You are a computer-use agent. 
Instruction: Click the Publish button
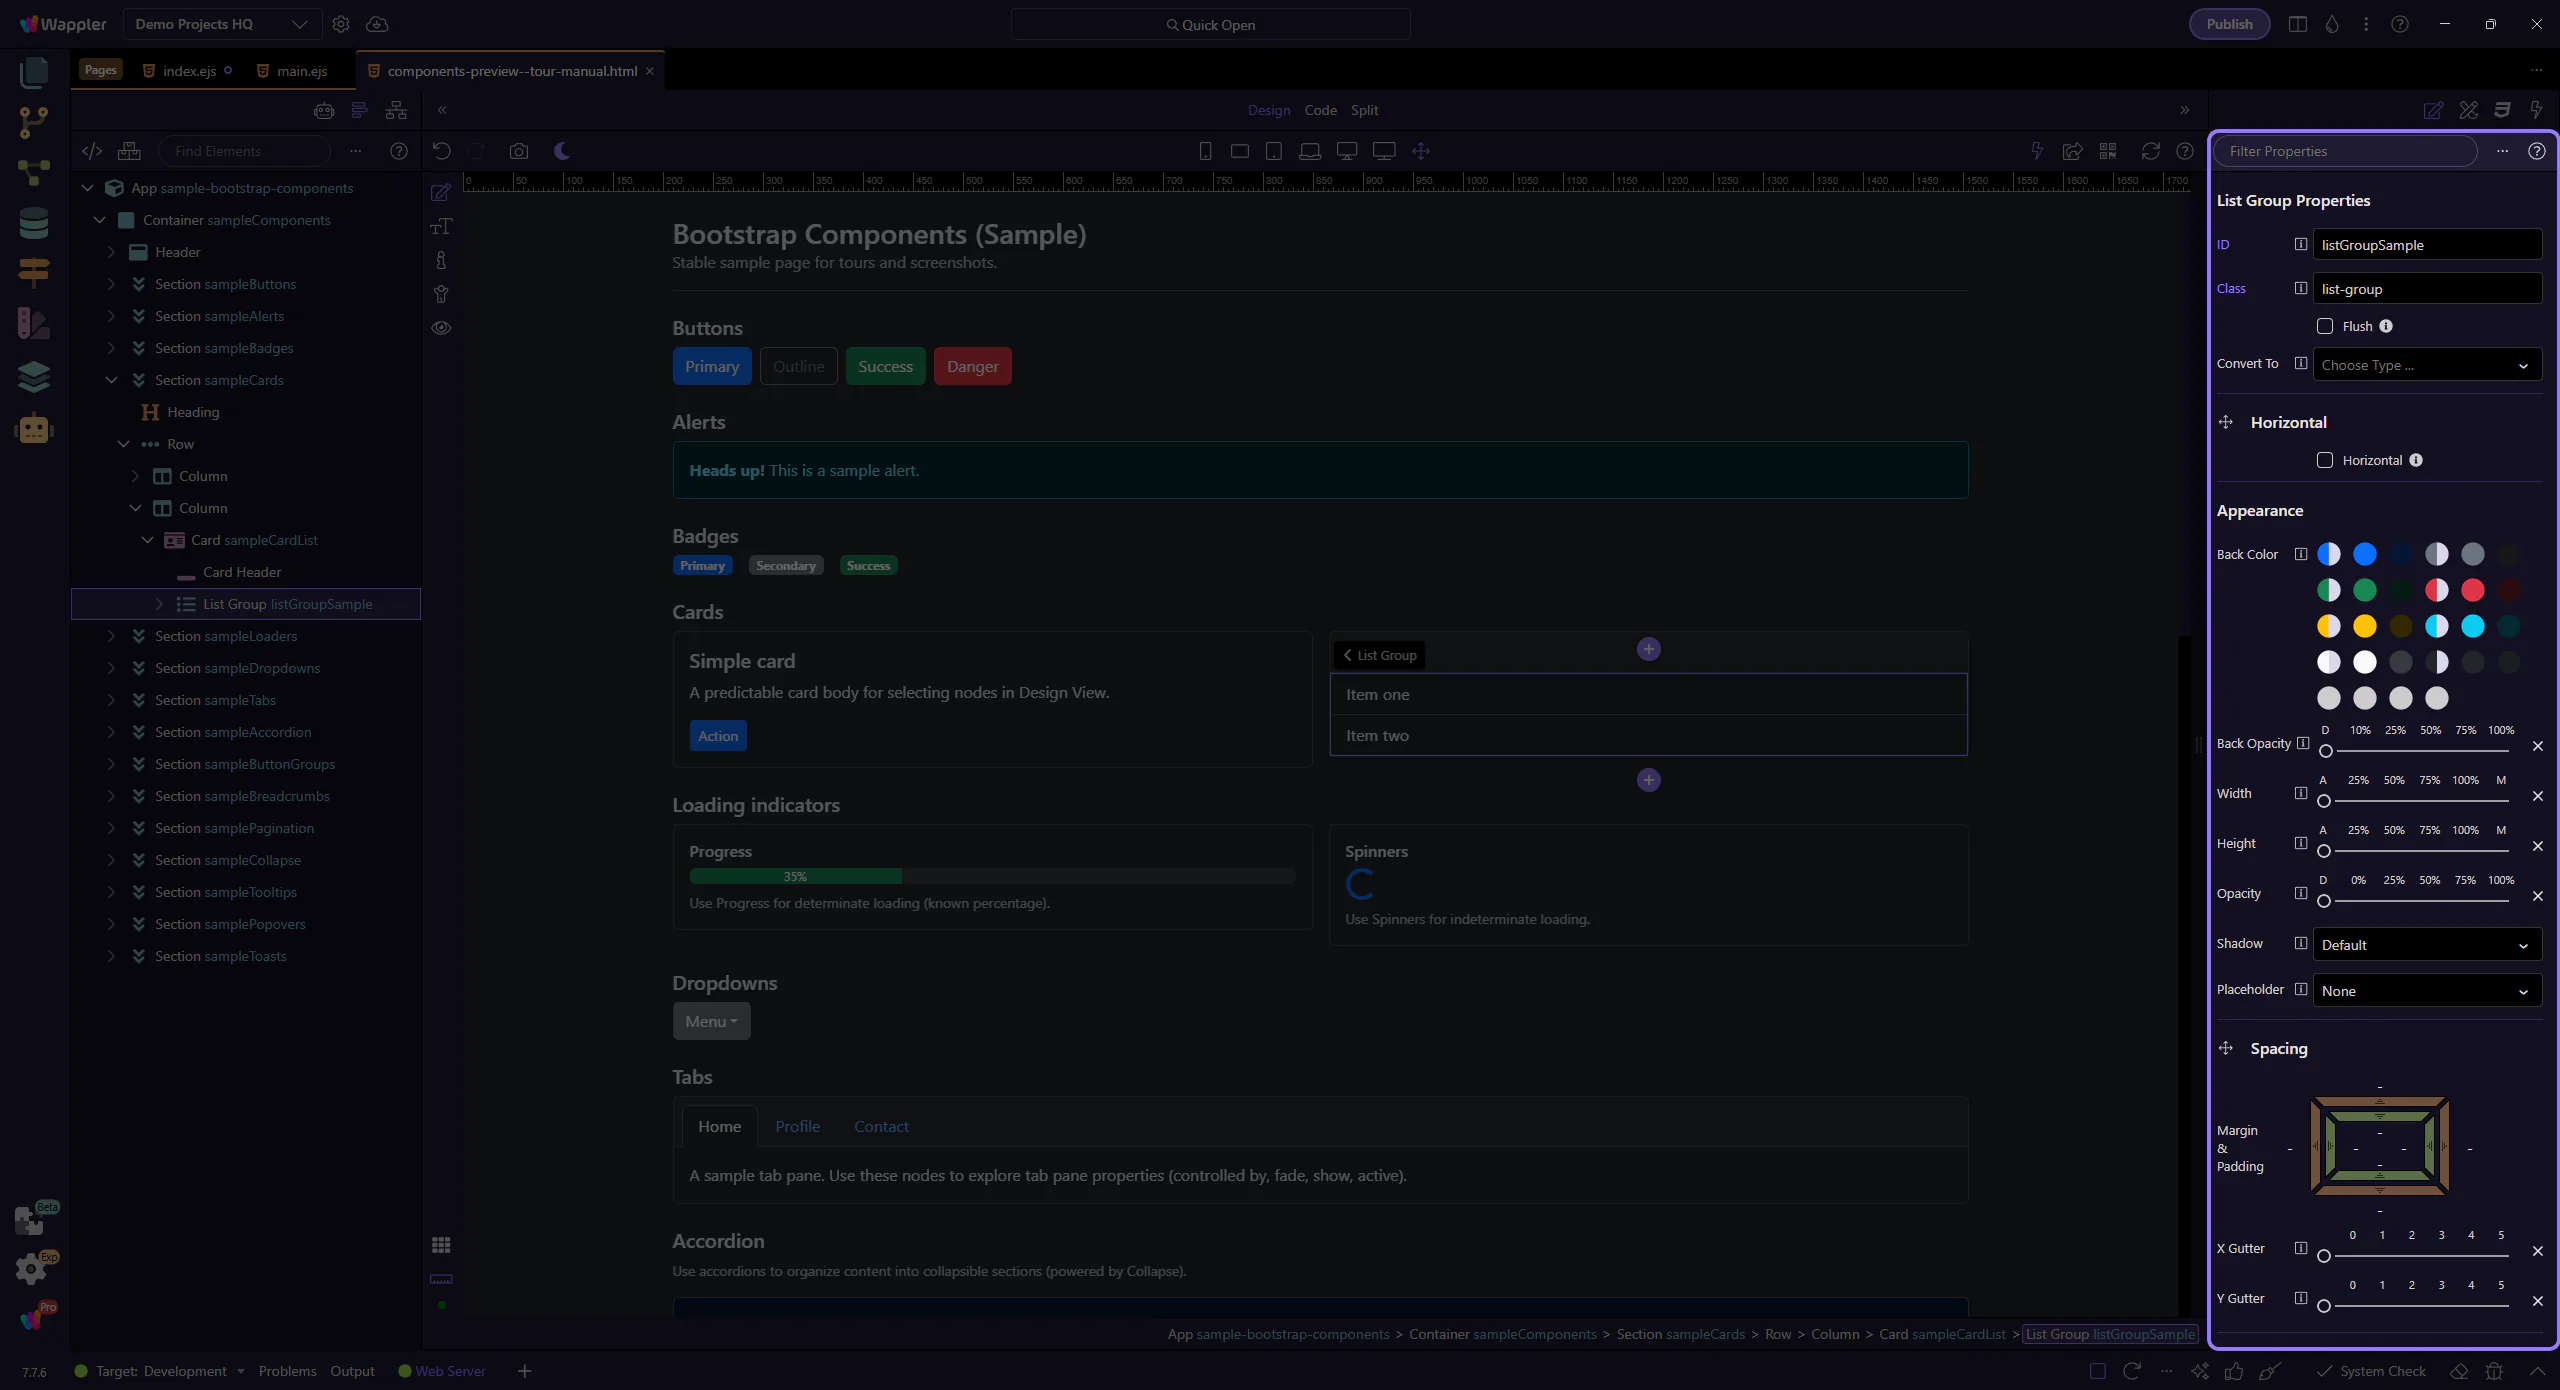point(2229,24)
